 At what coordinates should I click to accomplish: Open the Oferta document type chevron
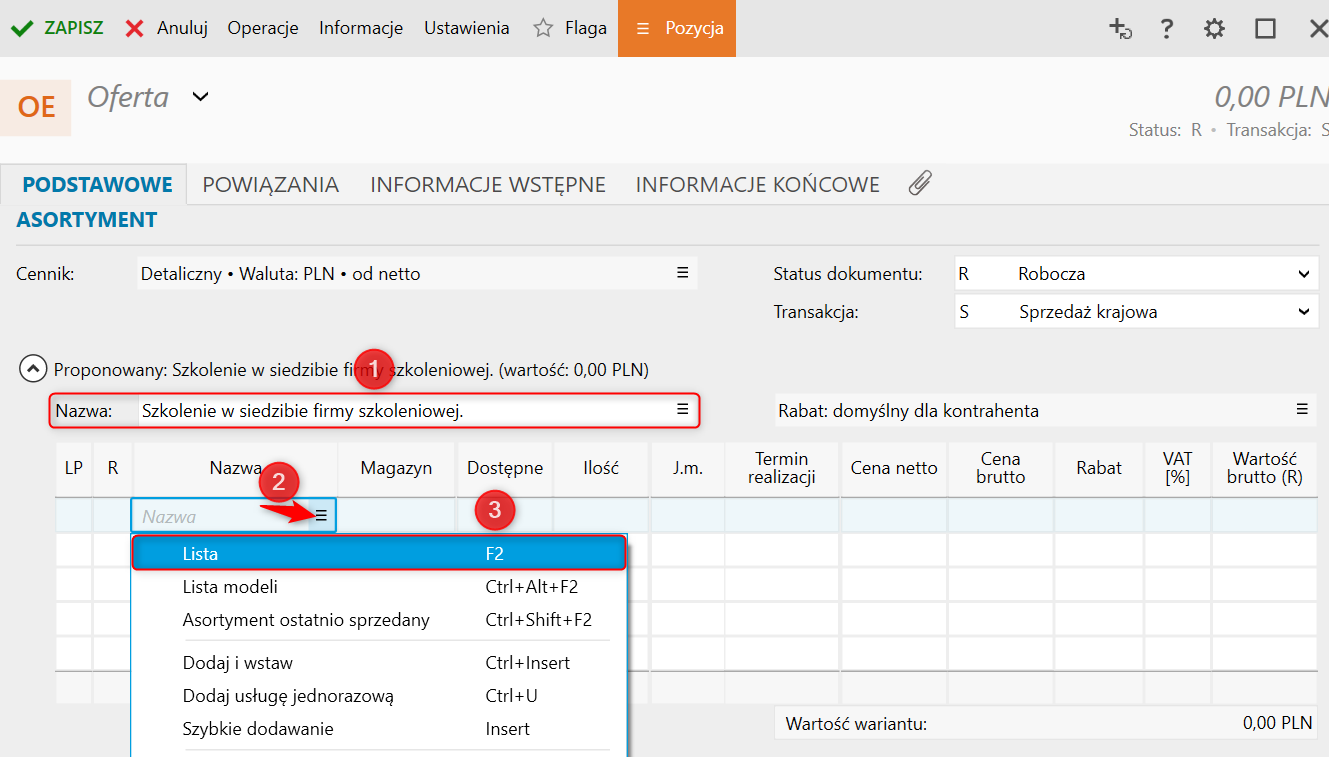(201, 97)
